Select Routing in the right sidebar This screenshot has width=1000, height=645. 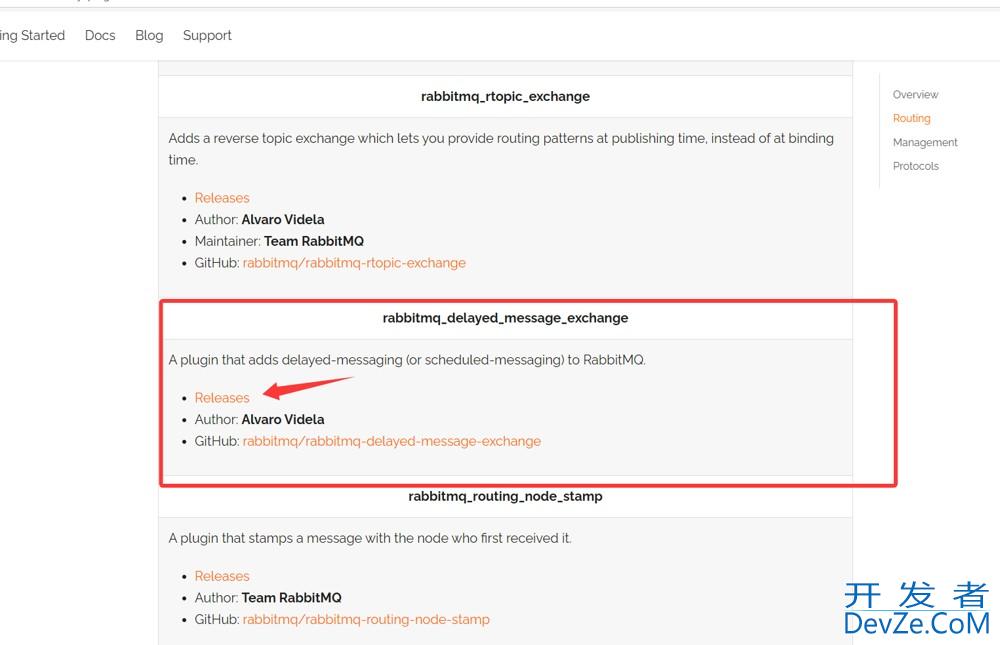coord(911,118)
